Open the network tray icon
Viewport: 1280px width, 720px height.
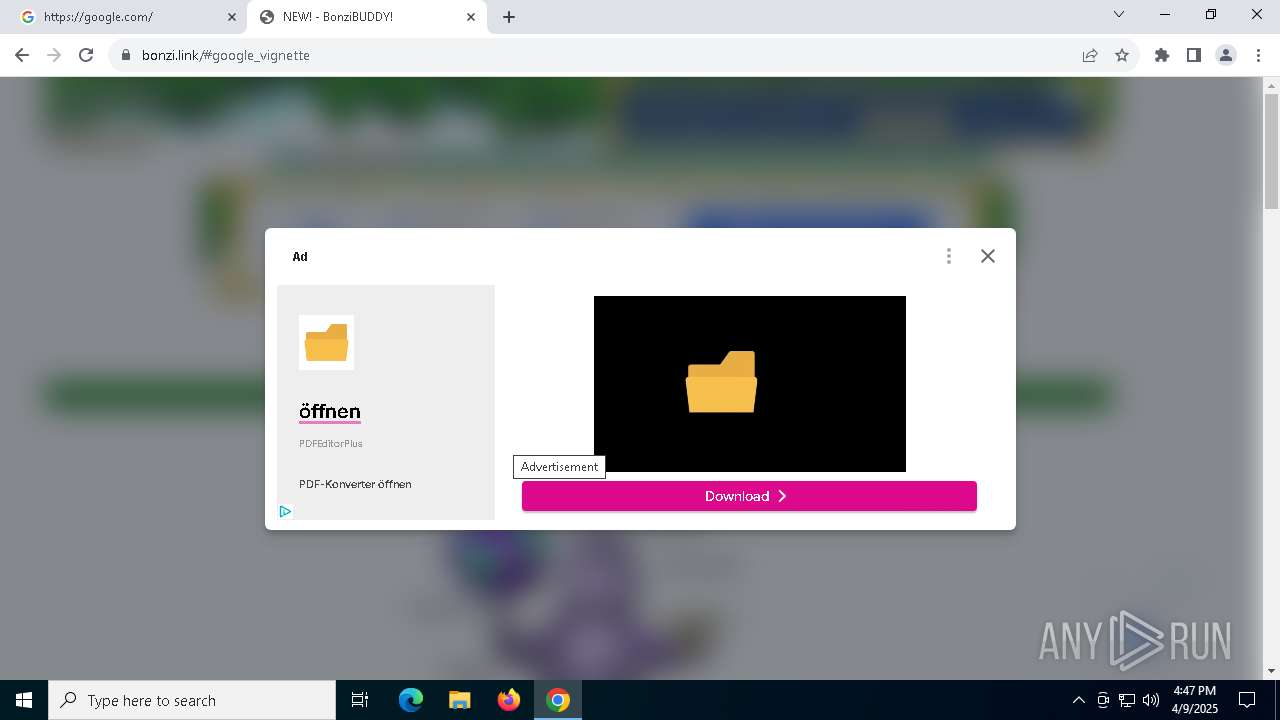point(1127,700)
